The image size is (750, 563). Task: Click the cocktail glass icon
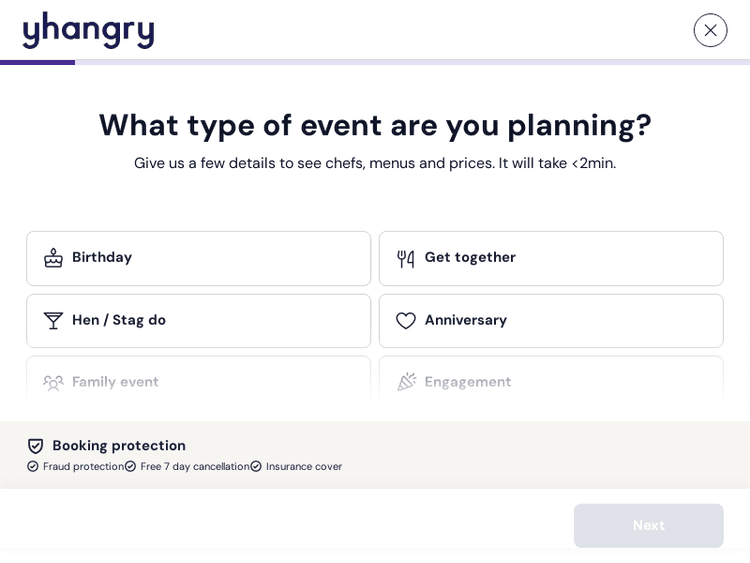(53, 321)
